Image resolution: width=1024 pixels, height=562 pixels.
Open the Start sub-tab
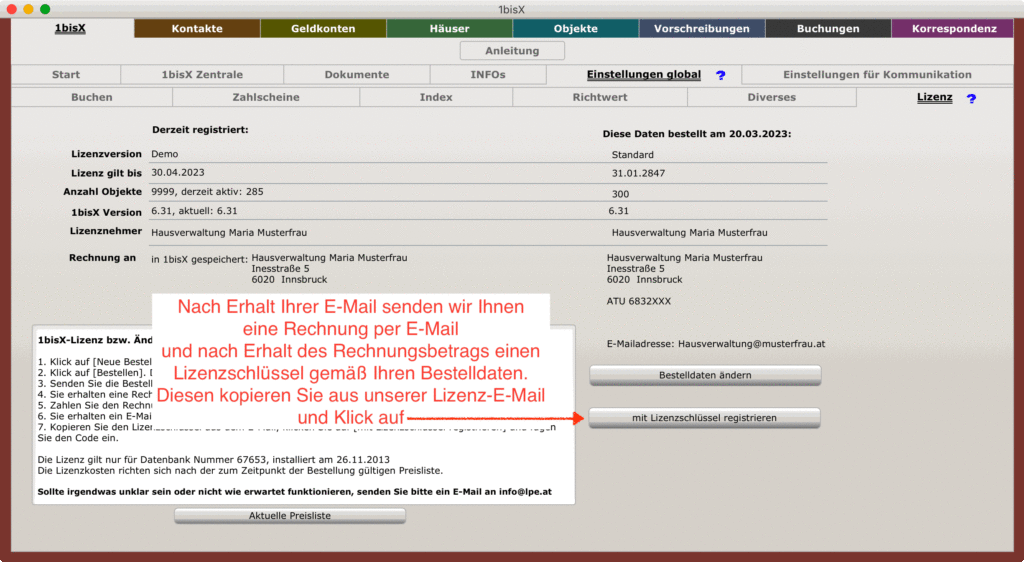coord(66,75)
